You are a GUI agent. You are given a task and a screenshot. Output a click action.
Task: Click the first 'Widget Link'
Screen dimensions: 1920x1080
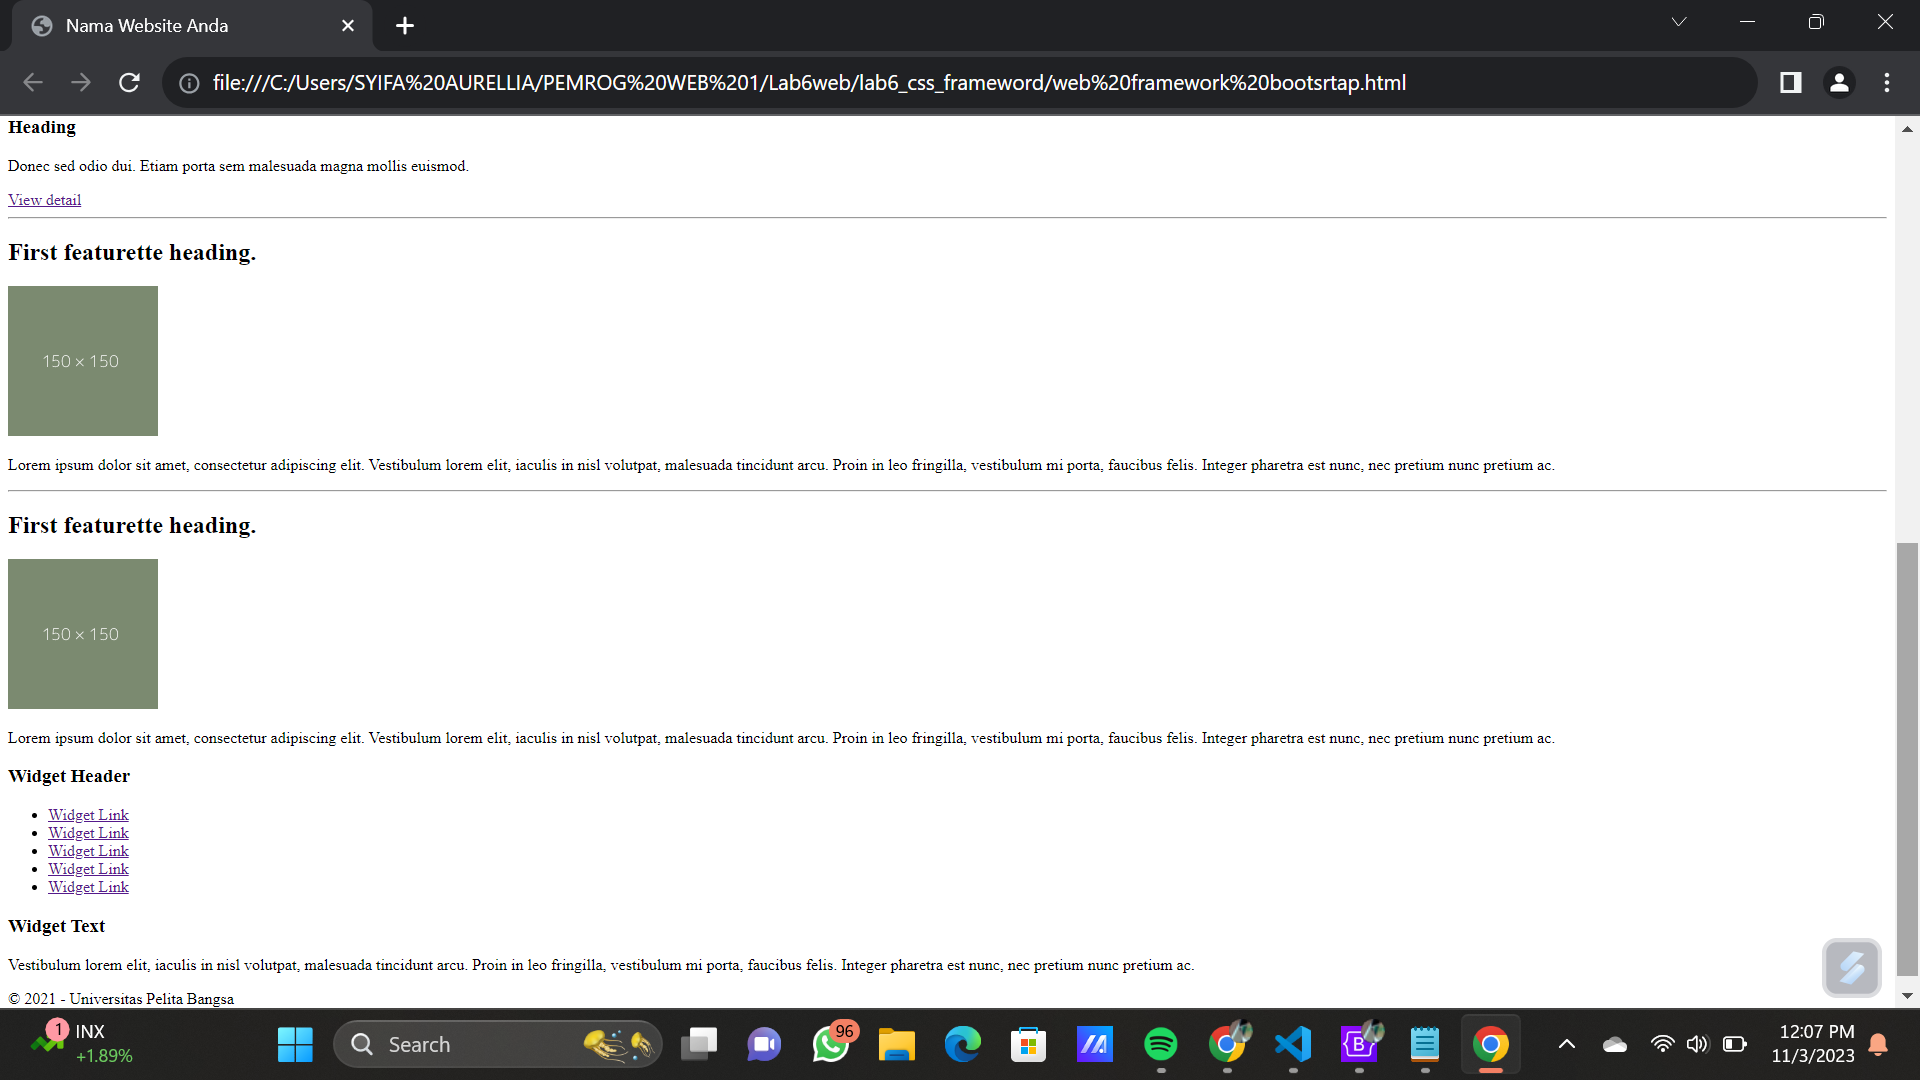point(88,814)
